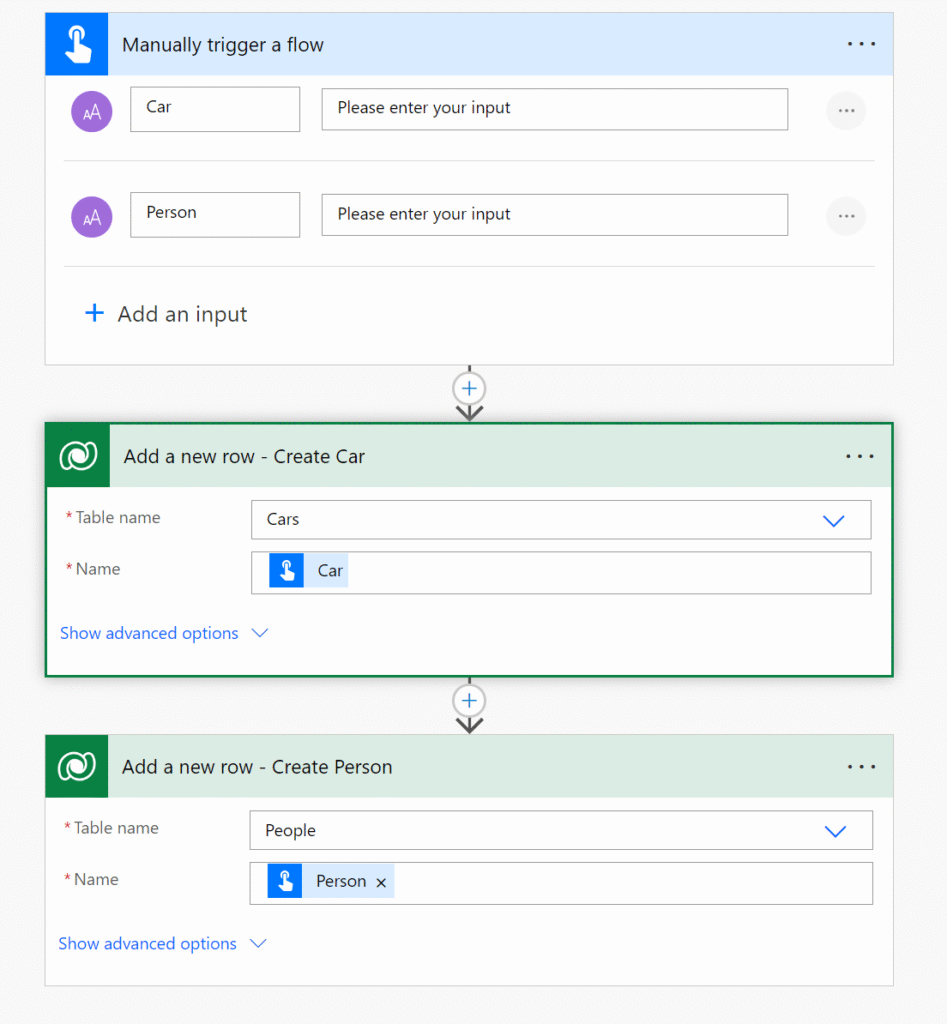
Task: Click Show advanced options link in Create Person
Action: click(148, 943)
